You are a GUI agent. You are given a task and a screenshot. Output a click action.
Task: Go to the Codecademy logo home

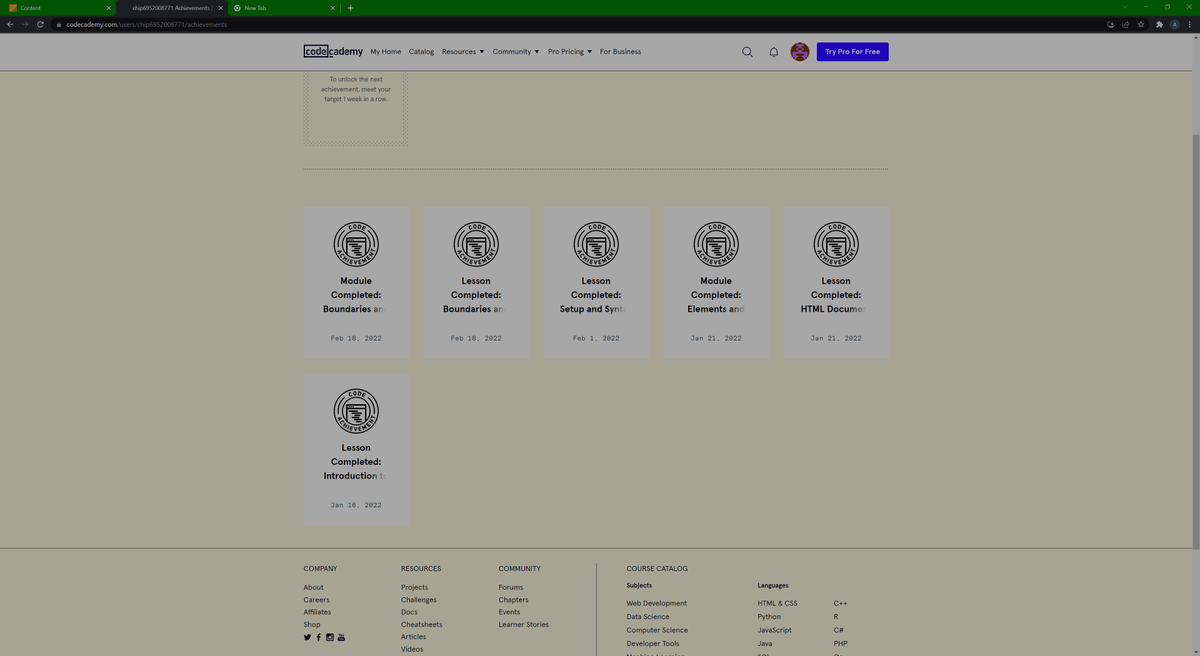click(333, 51)
